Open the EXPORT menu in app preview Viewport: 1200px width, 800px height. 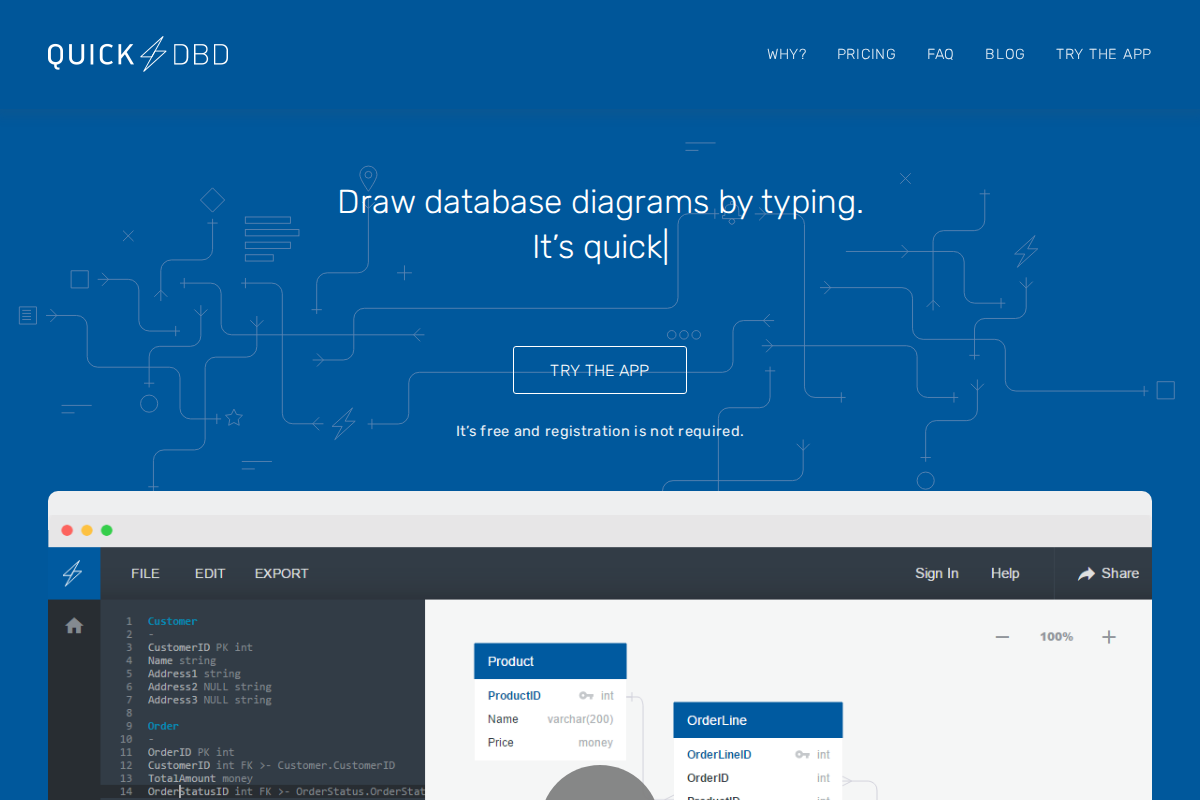[281, 573]
